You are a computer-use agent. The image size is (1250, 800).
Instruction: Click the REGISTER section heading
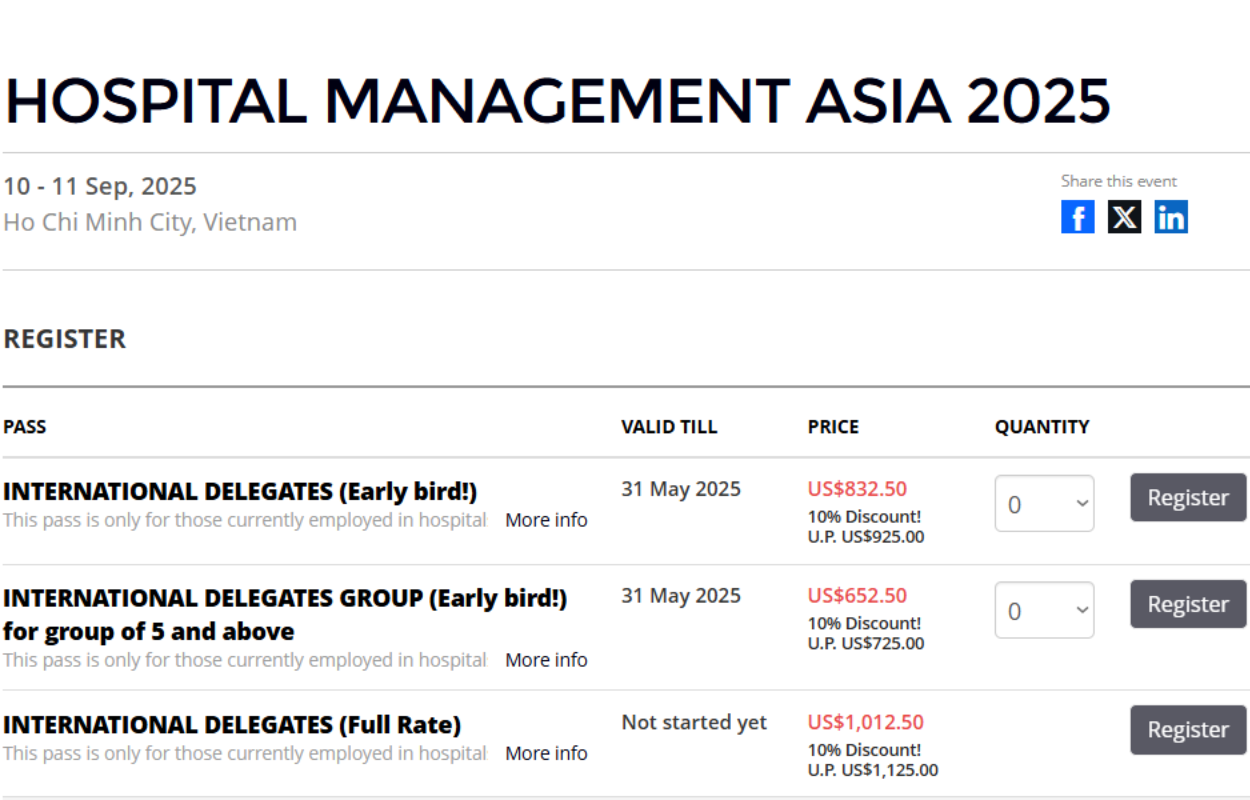tap(65, 339)
